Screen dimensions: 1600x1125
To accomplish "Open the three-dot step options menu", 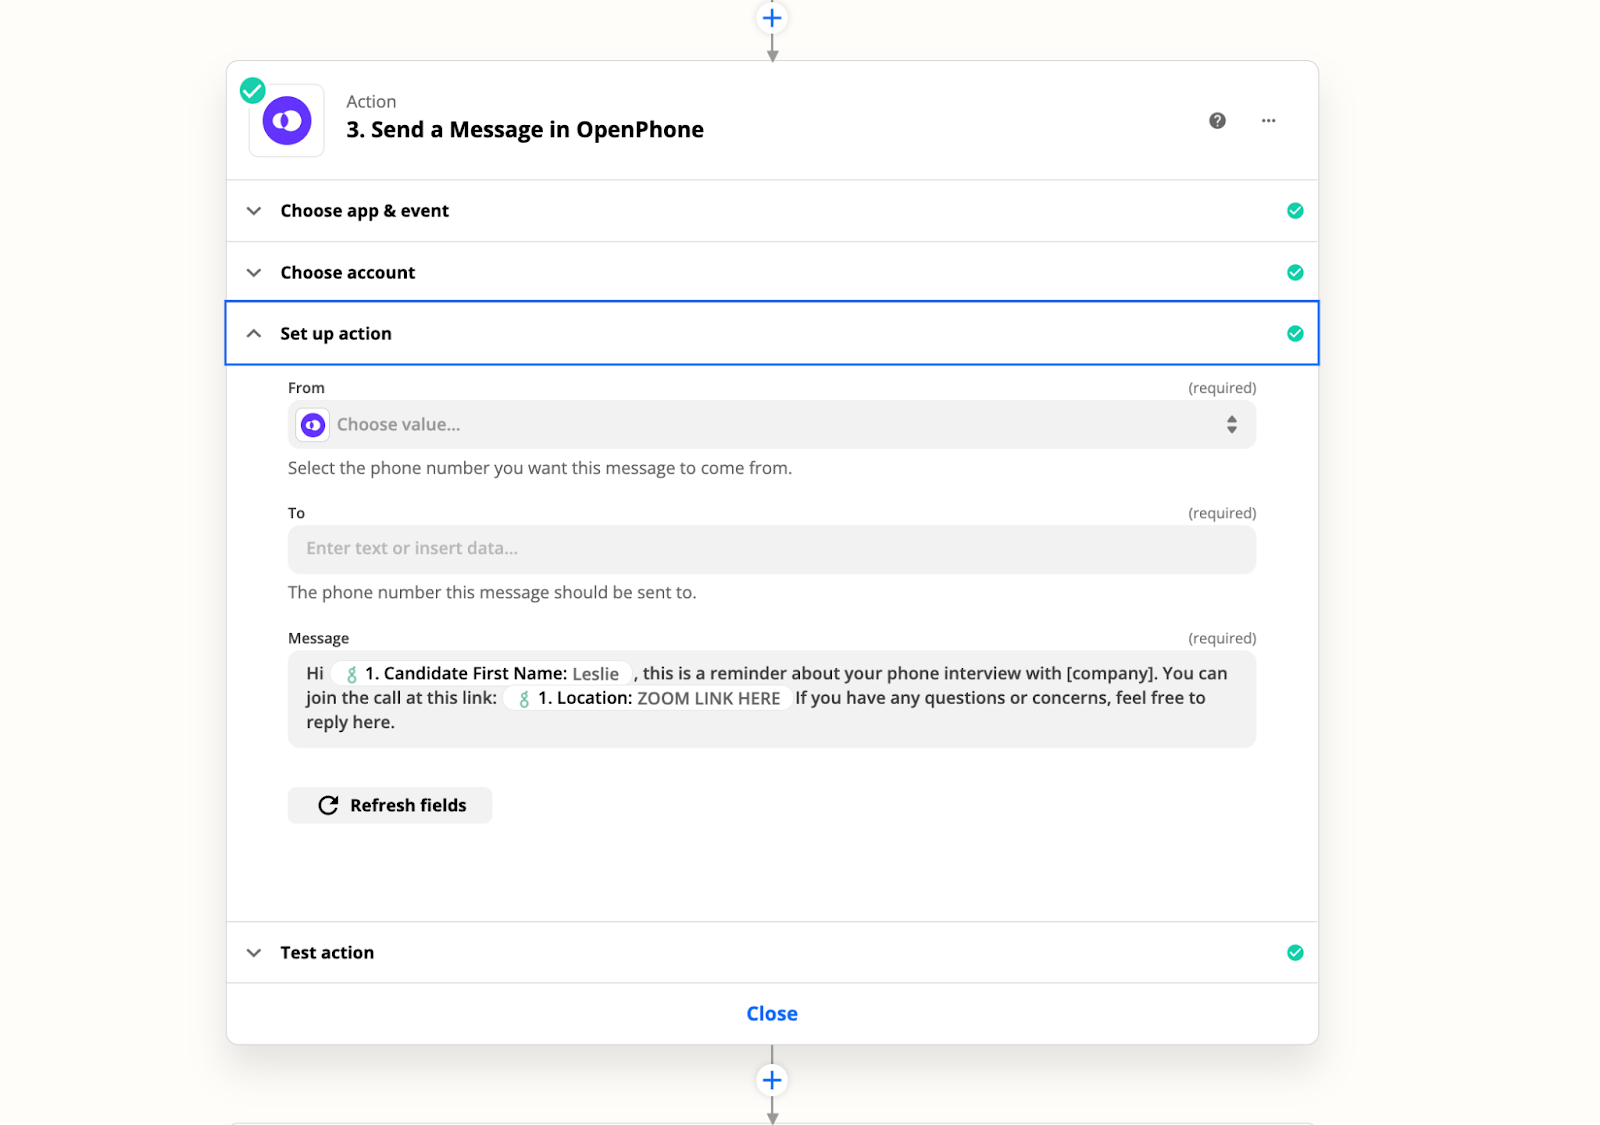I will [x=1268, y=121].
